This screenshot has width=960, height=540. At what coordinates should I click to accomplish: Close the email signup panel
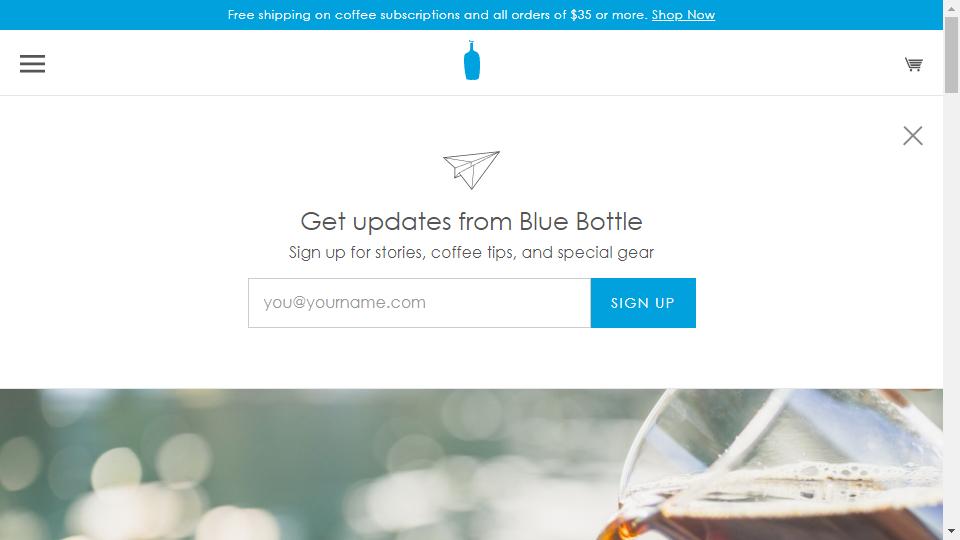tap(912, 135)
